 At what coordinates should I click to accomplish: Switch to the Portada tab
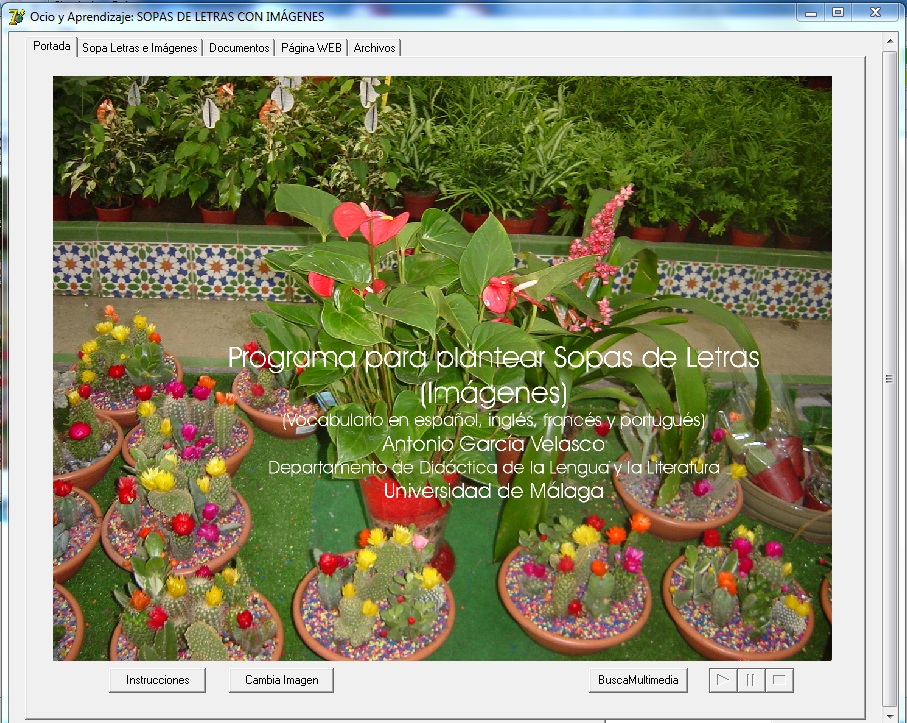tap(51, 46)
